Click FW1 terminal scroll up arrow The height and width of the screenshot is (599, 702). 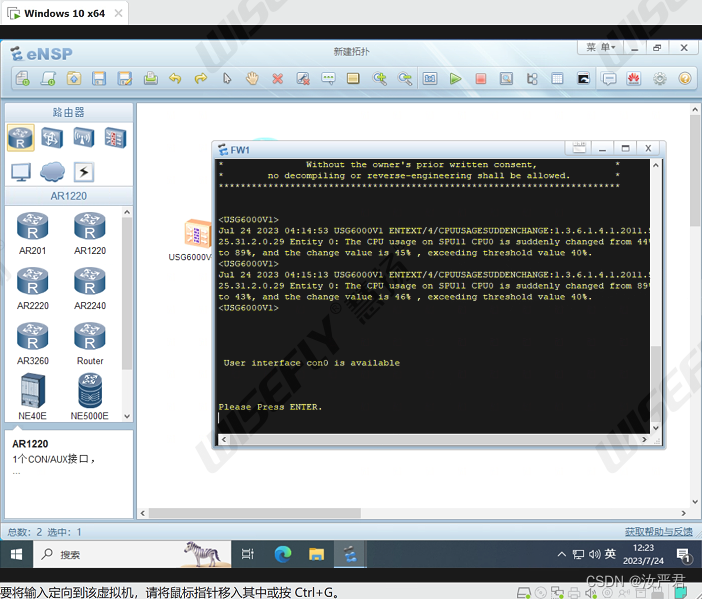[x=656, y=165]
